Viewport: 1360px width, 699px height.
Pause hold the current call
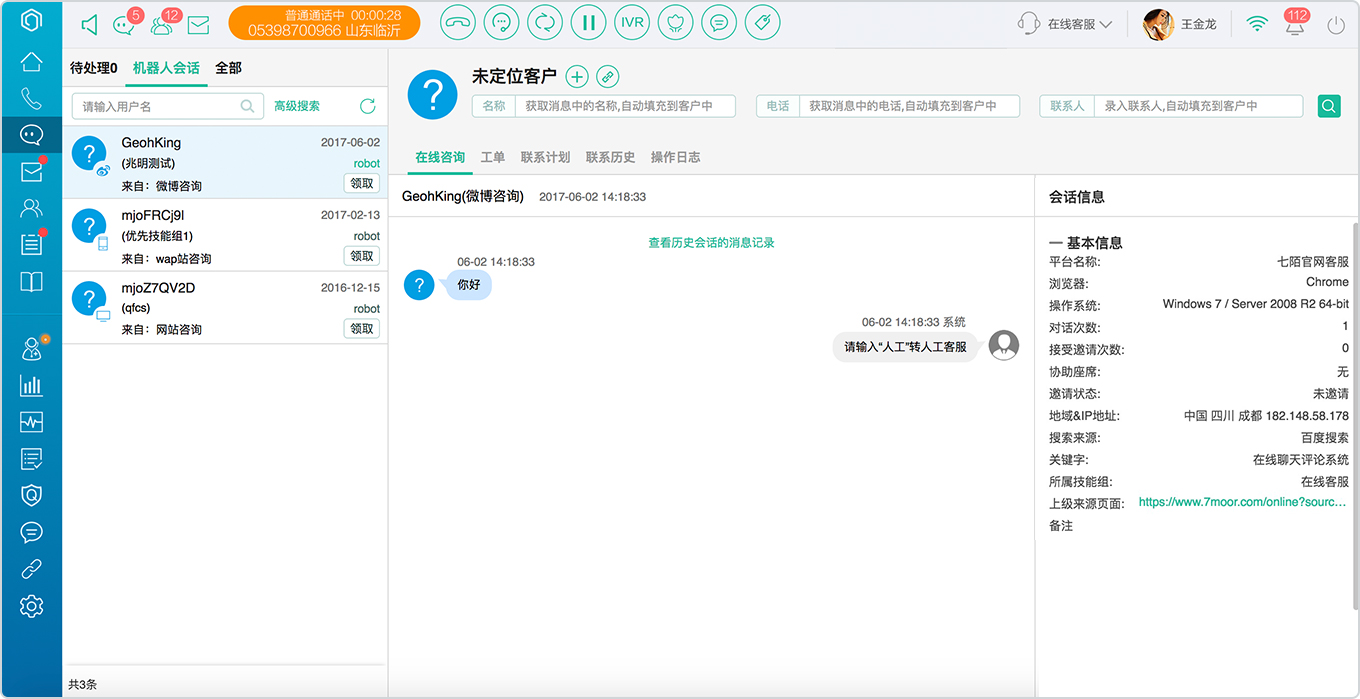pos(589,23)
